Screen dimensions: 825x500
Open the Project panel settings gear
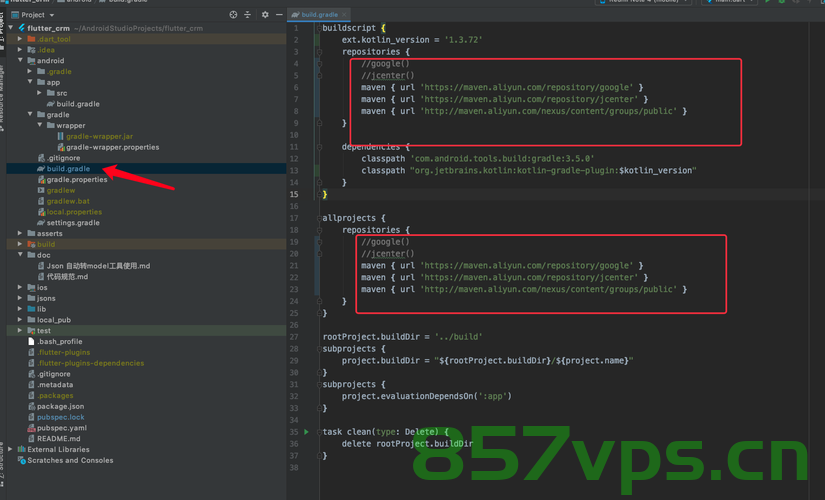point(265,15)
